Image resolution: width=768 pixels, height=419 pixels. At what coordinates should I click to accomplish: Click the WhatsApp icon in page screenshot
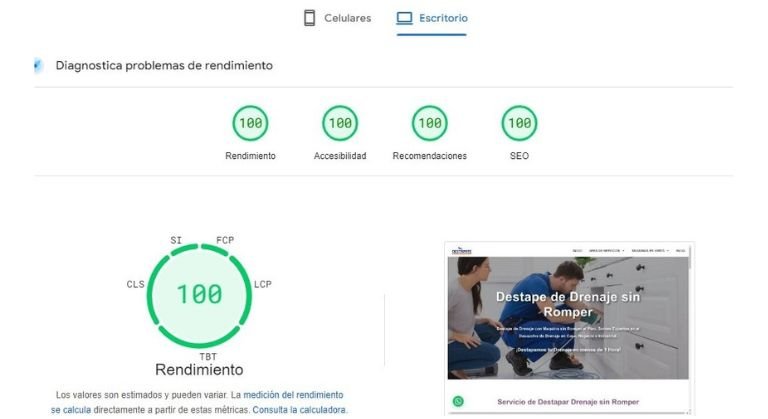[x=458, y=401]
